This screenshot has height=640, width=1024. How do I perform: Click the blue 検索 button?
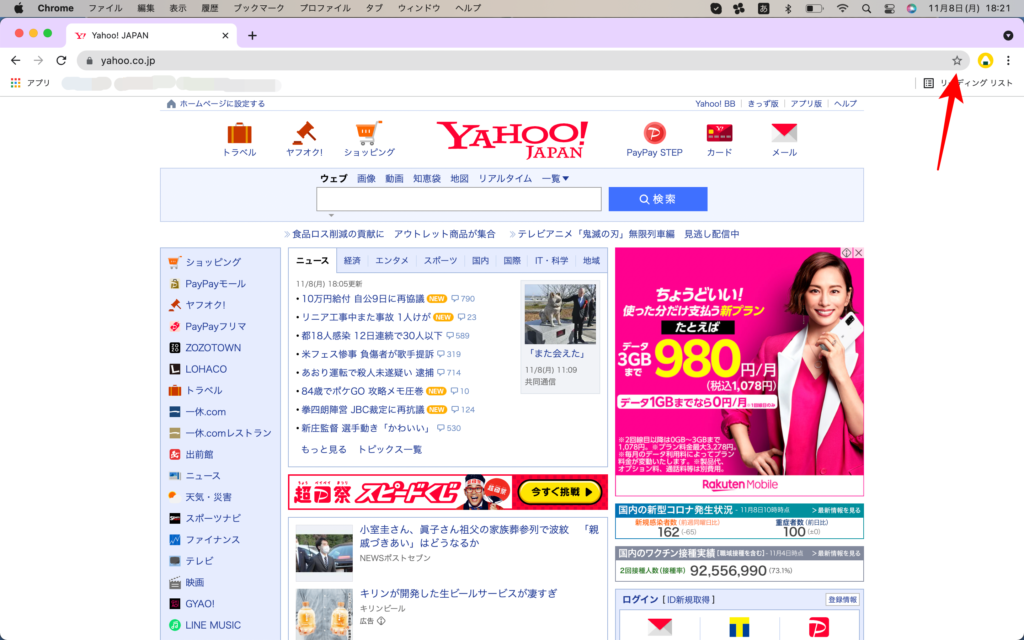(x=658, y=199)
